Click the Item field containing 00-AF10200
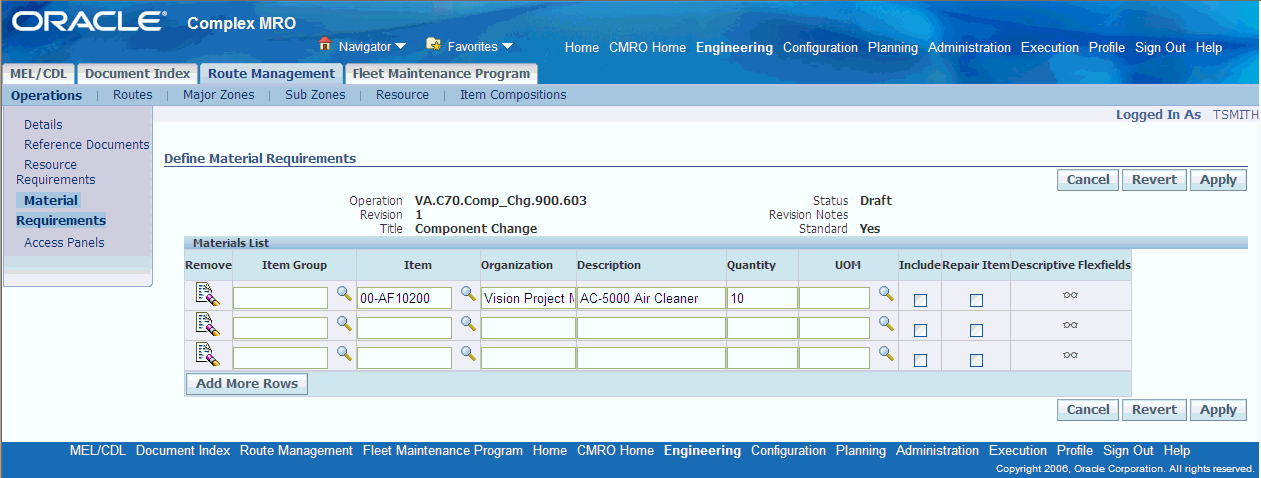This screenshot has width=1261, height=478. [404, 298]
